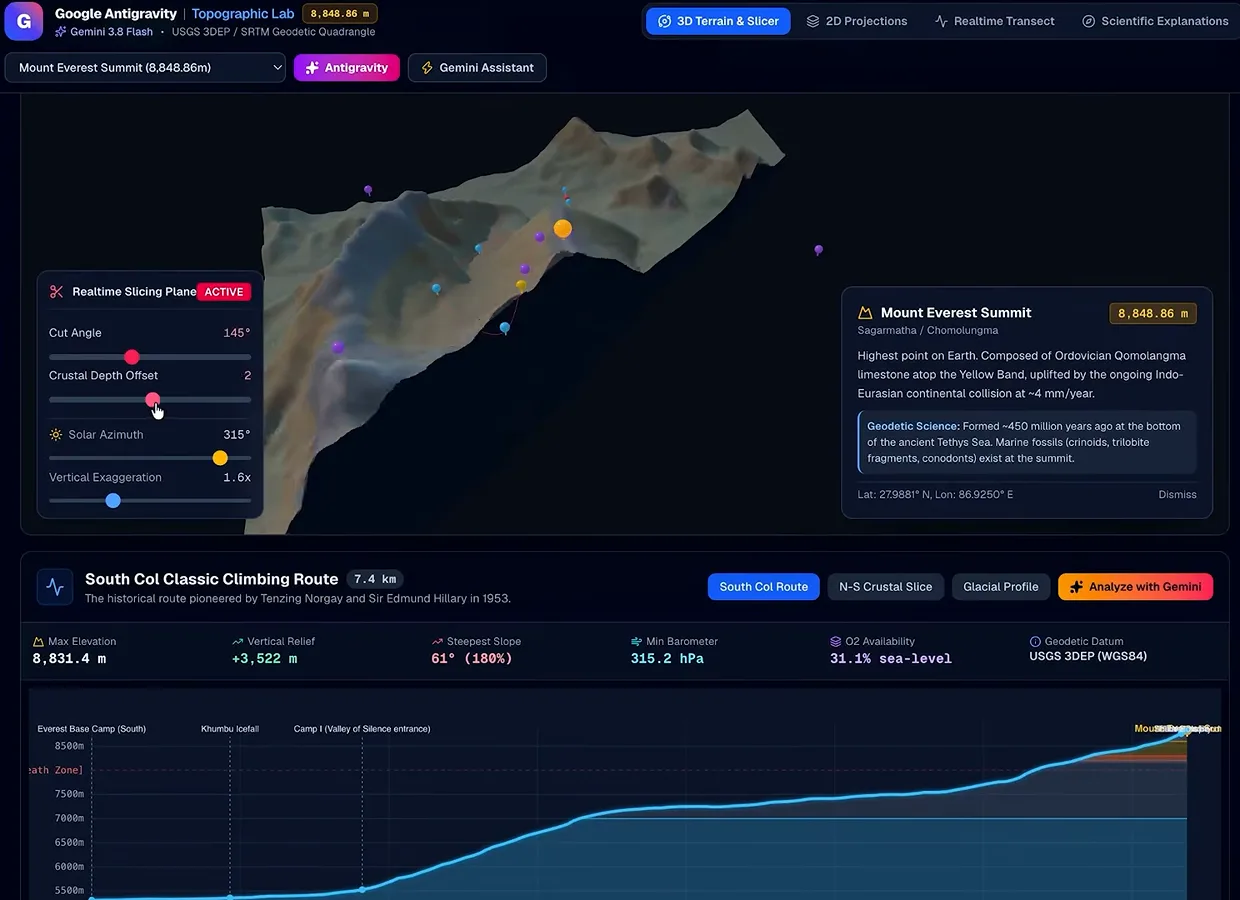The image size is (1240, 900).
Task: Click the purple pin floating right of the terrain
Action: (x=819, y=251)
